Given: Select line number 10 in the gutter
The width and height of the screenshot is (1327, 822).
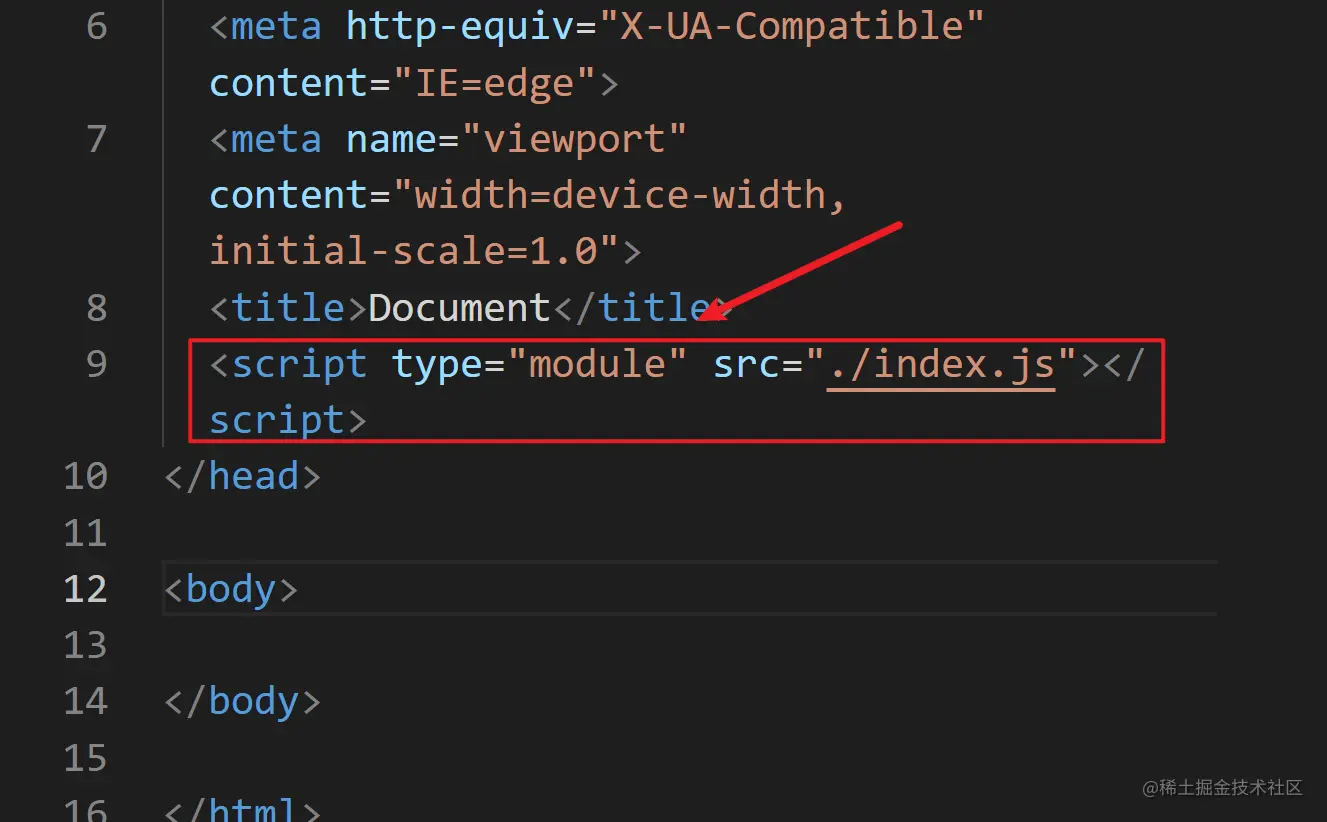Looking at the screenshot, I should click(85, 476).
